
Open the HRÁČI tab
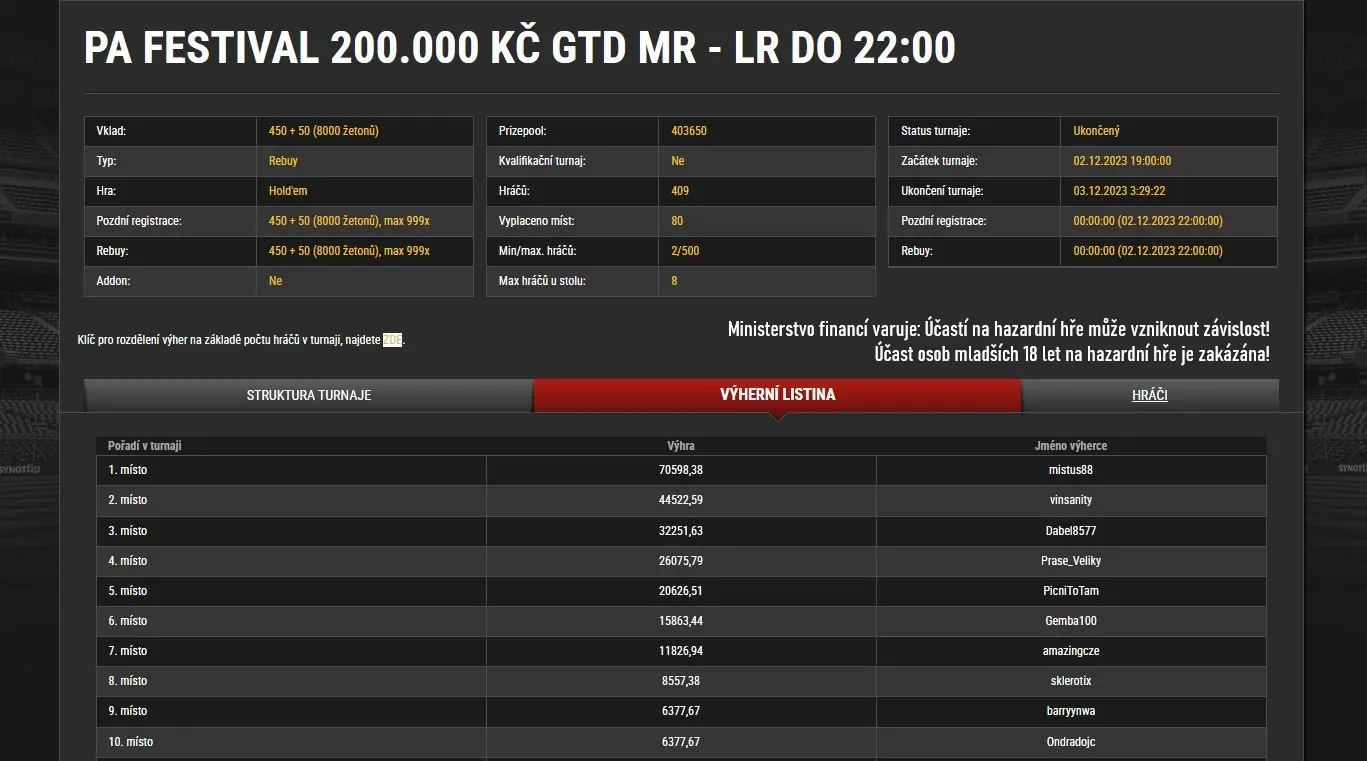coord(1149,394)
